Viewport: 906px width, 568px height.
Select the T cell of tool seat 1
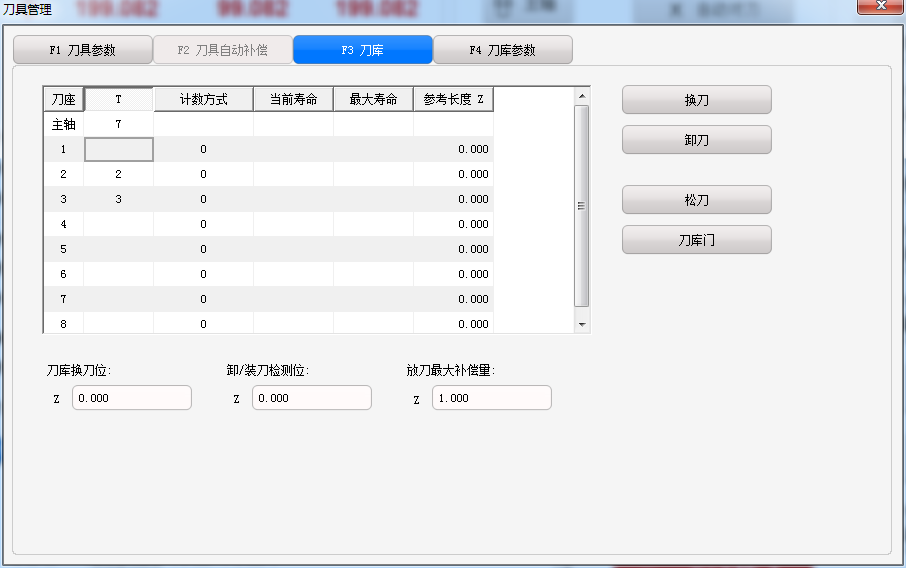[118, 149]
